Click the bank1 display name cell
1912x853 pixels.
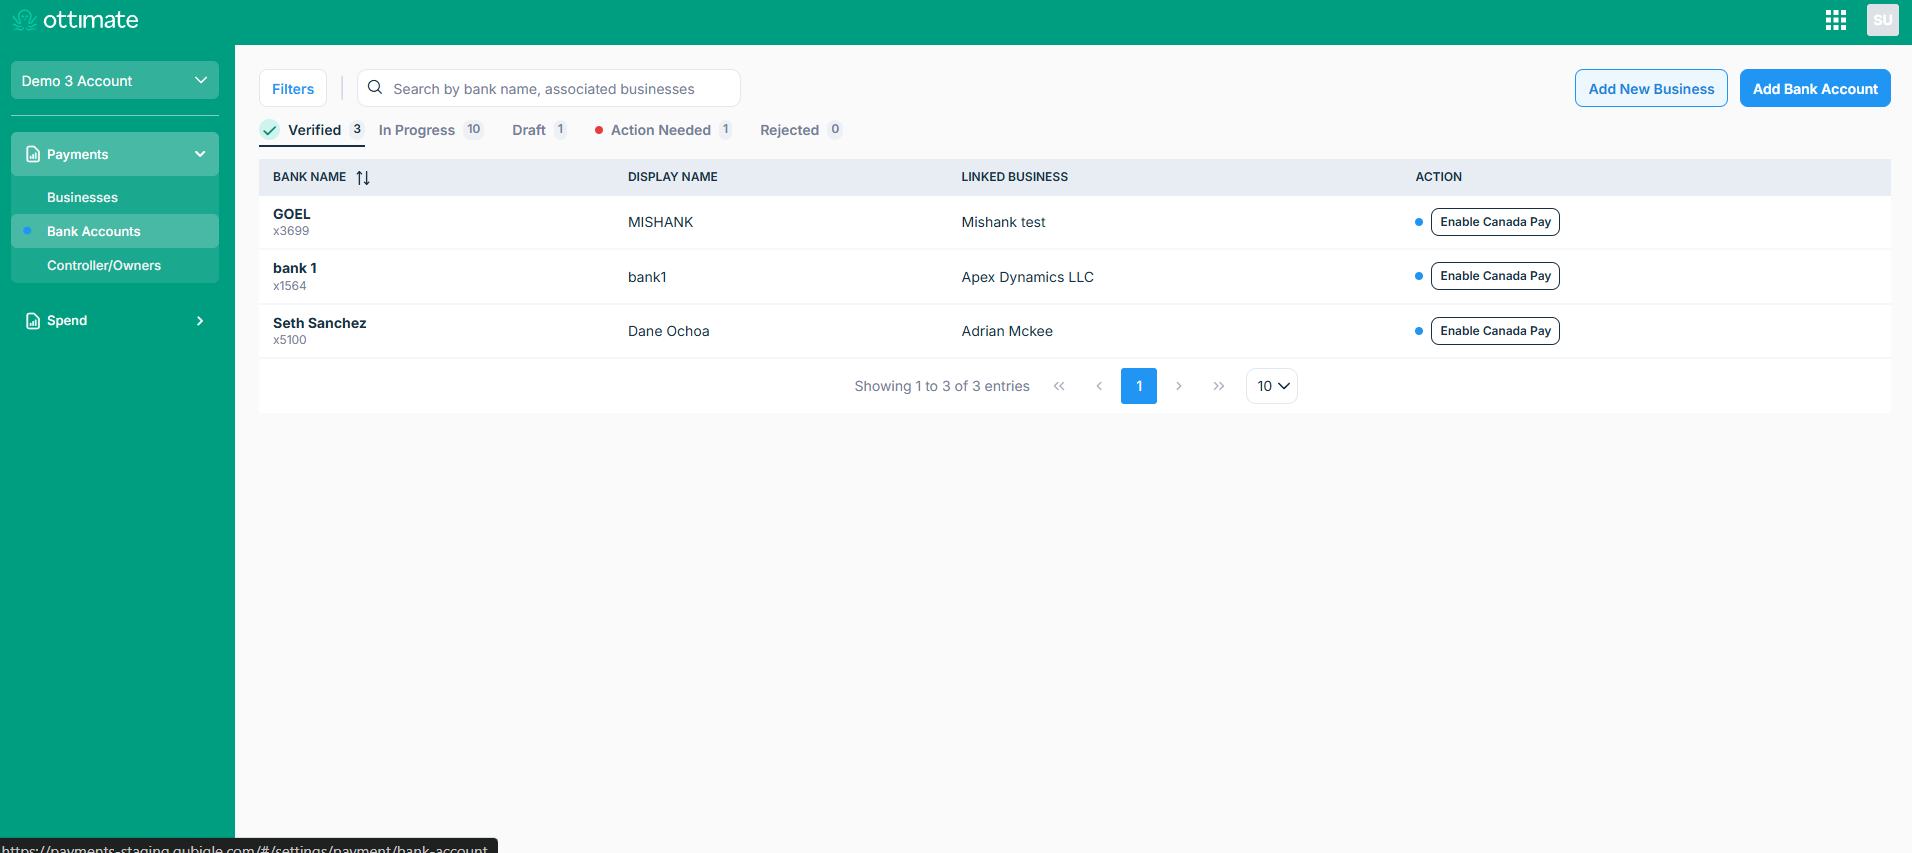(x=647, y=277)
